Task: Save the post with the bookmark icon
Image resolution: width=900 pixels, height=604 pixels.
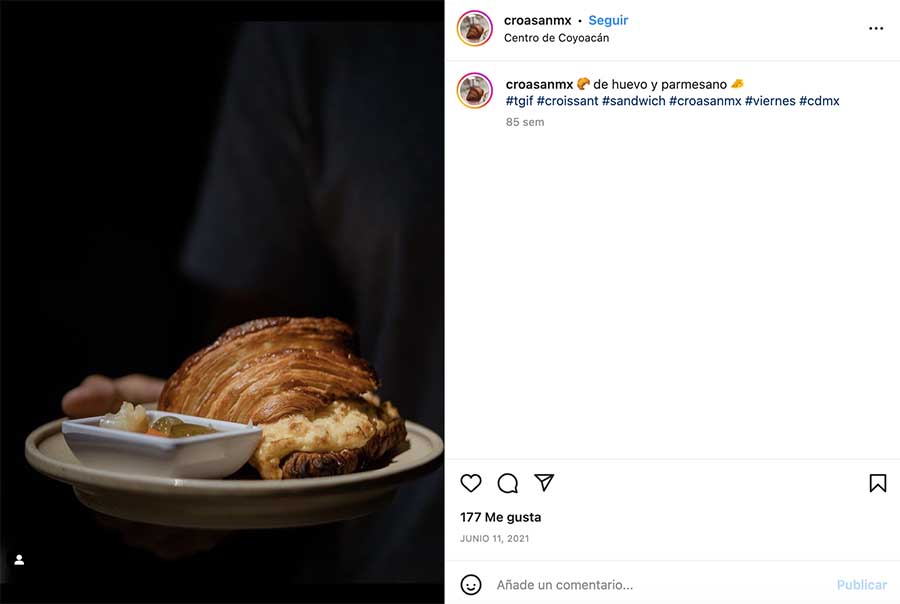Action: coord(878,483)
